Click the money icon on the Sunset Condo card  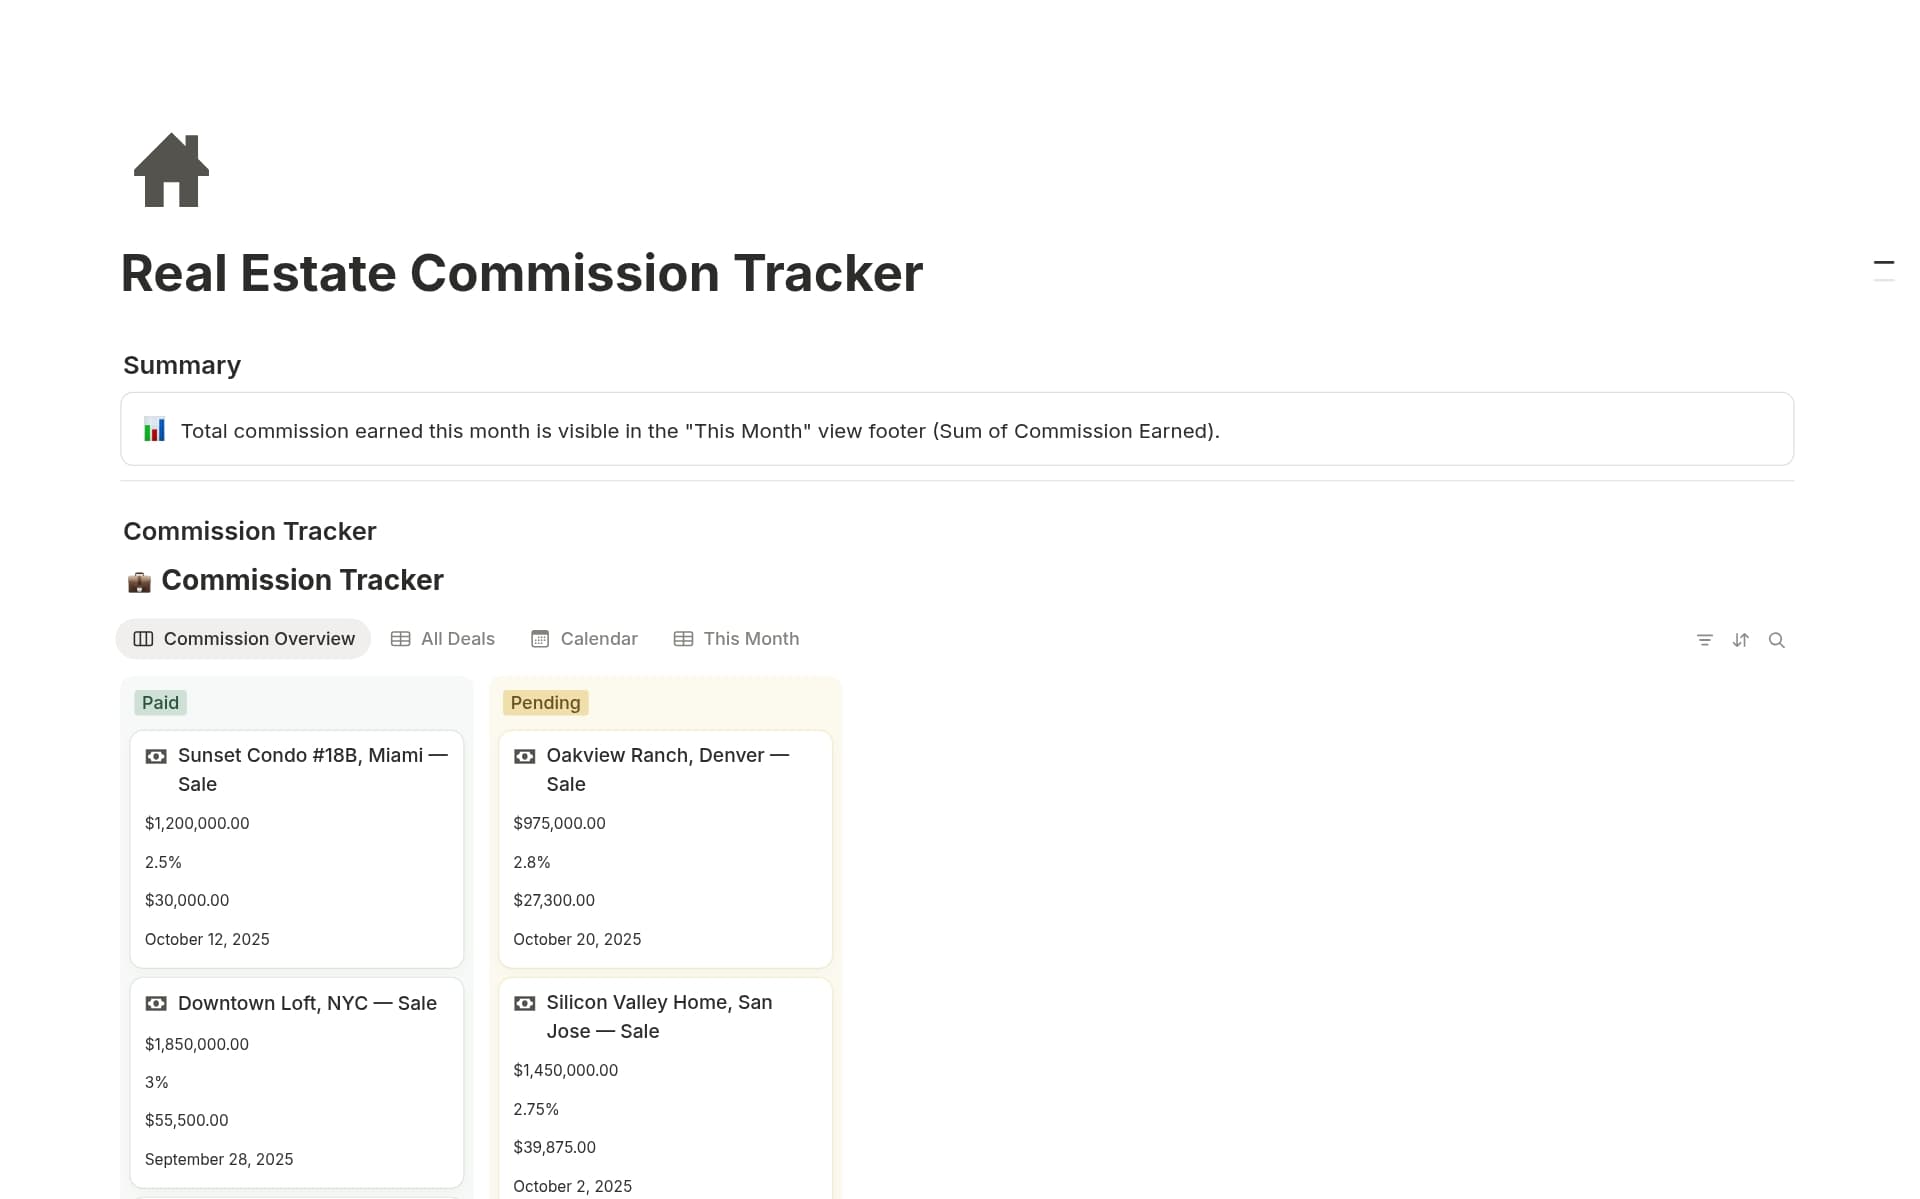coord(155,756)
